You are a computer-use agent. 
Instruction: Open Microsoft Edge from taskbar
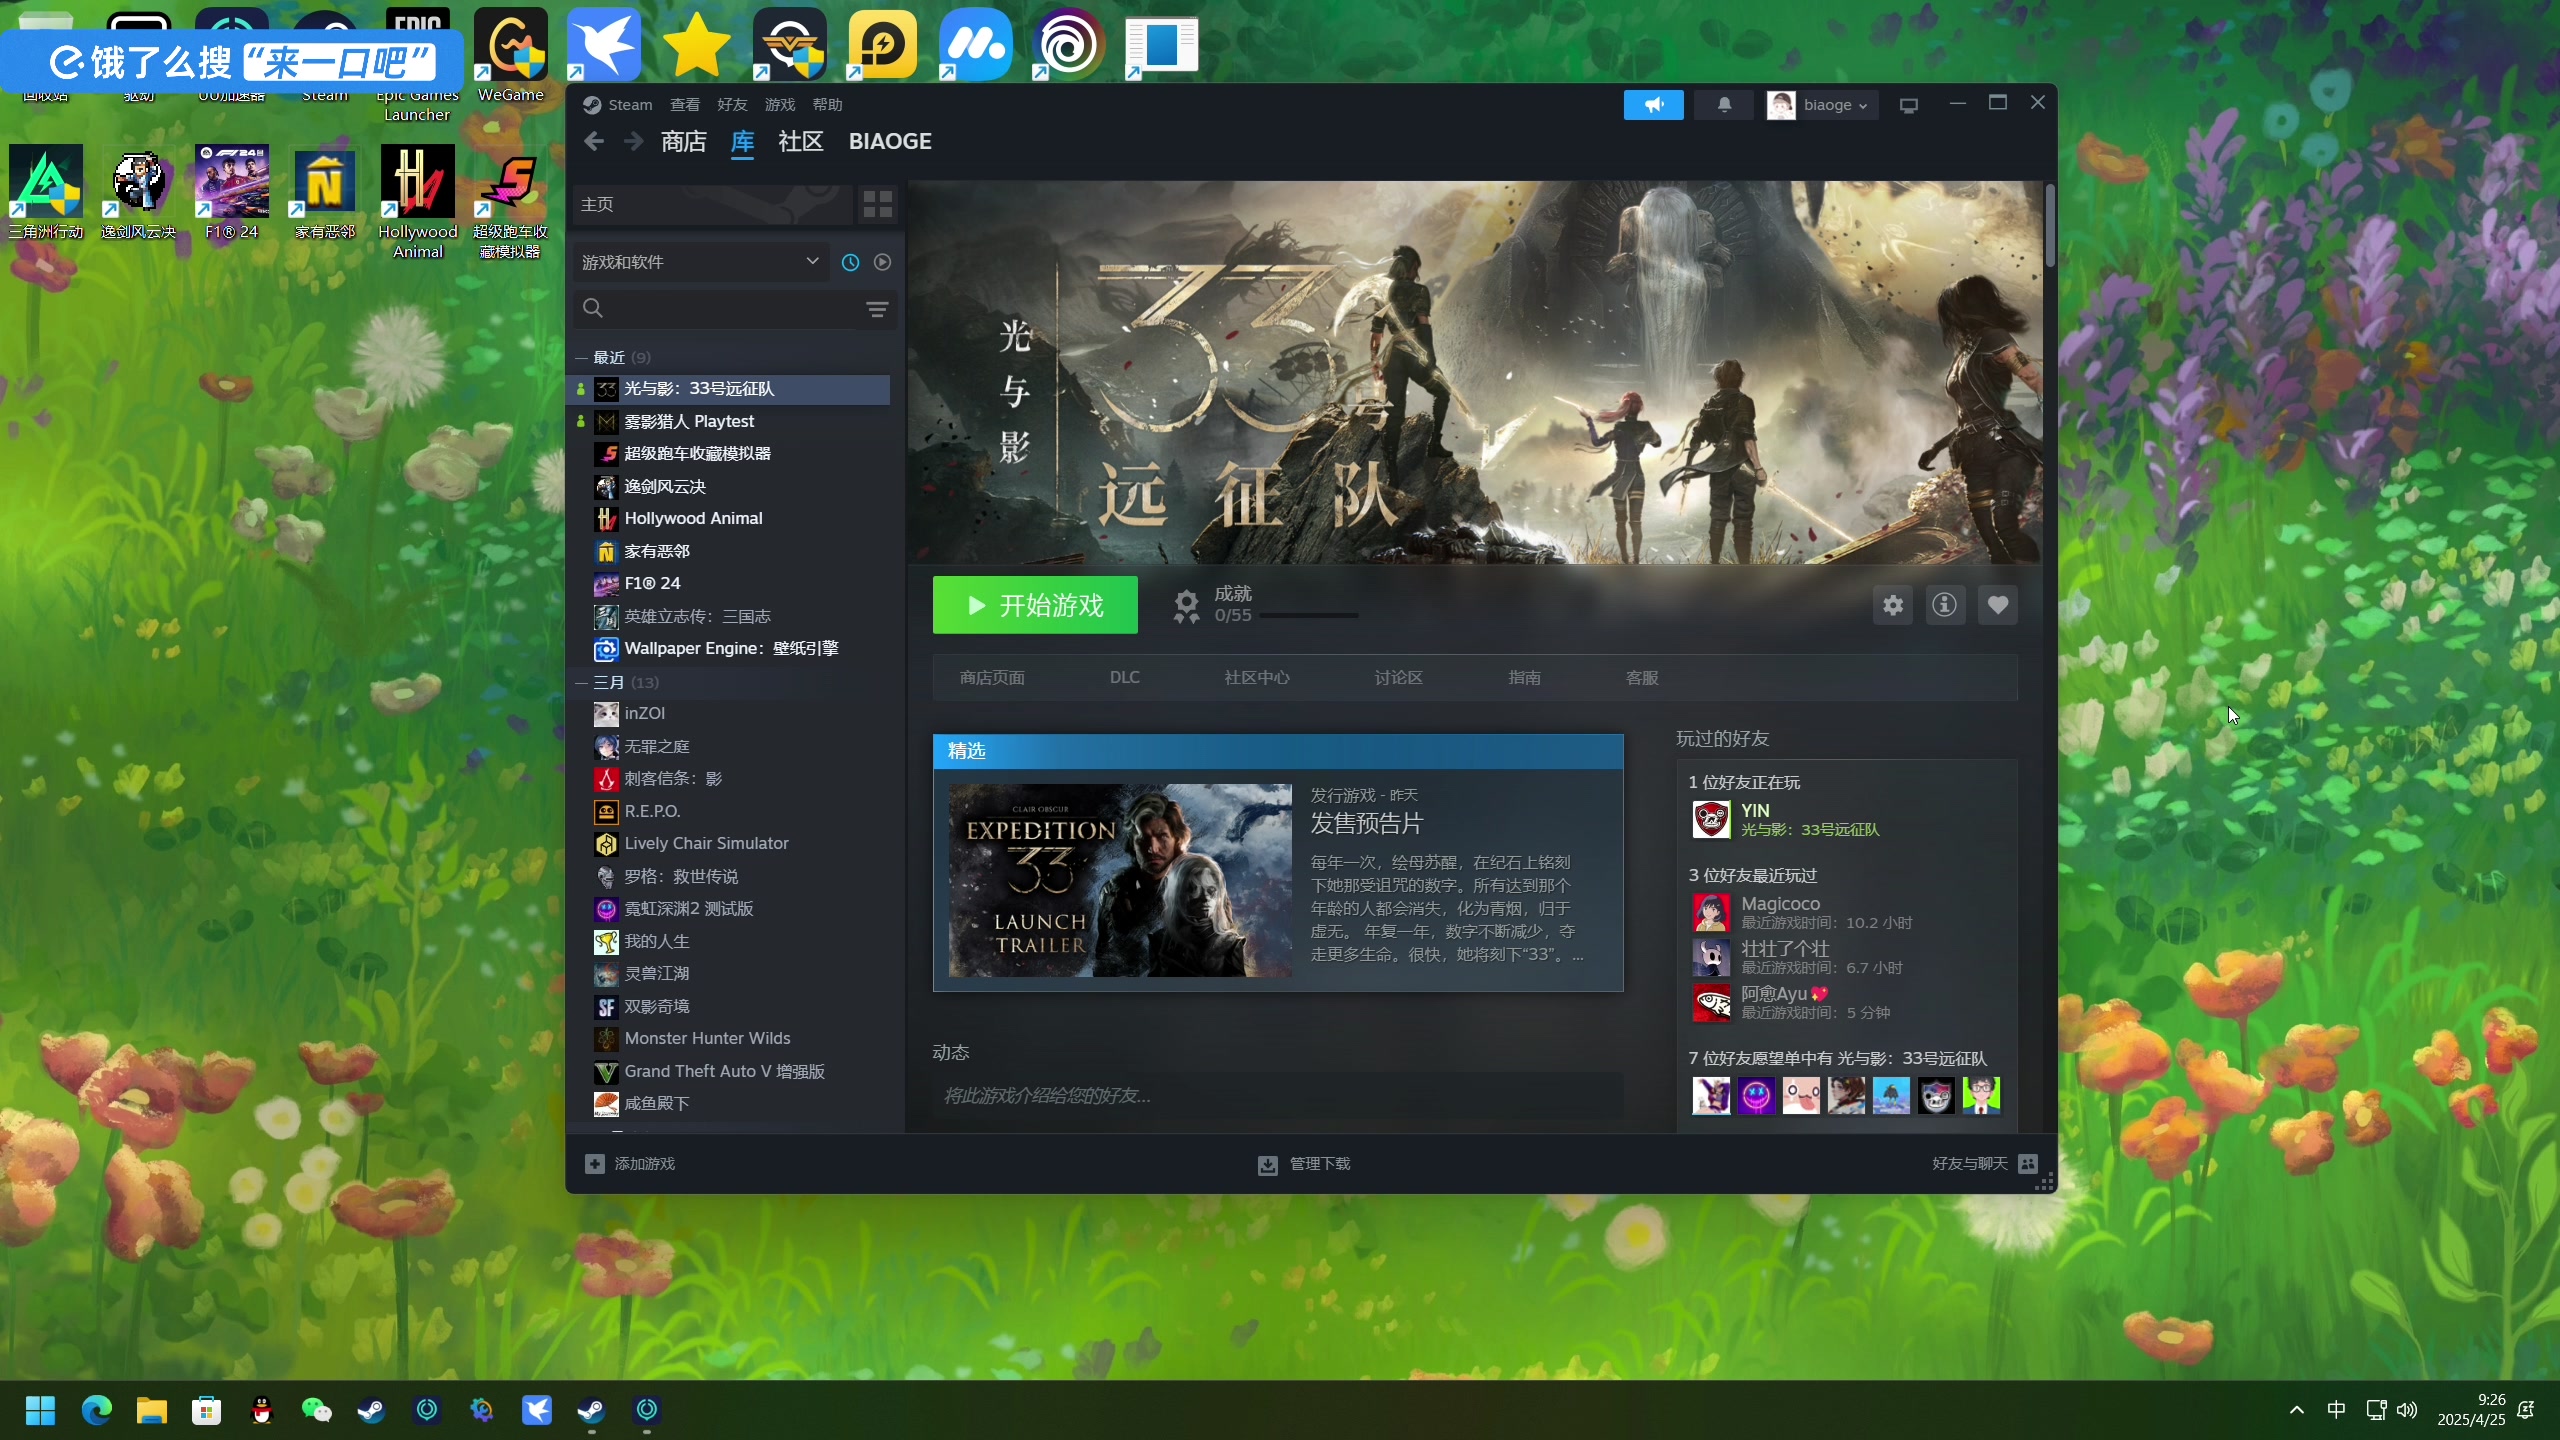tap(96, 1411)
